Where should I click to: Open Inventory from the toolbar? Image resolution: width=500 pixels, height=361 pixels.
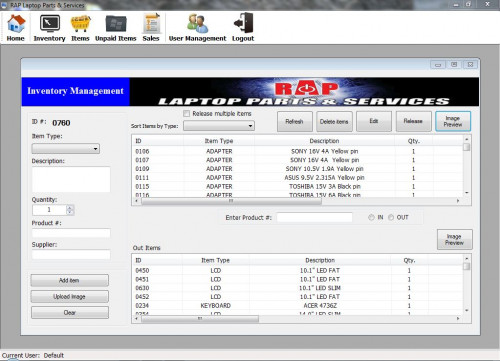(x=50, y=24)
